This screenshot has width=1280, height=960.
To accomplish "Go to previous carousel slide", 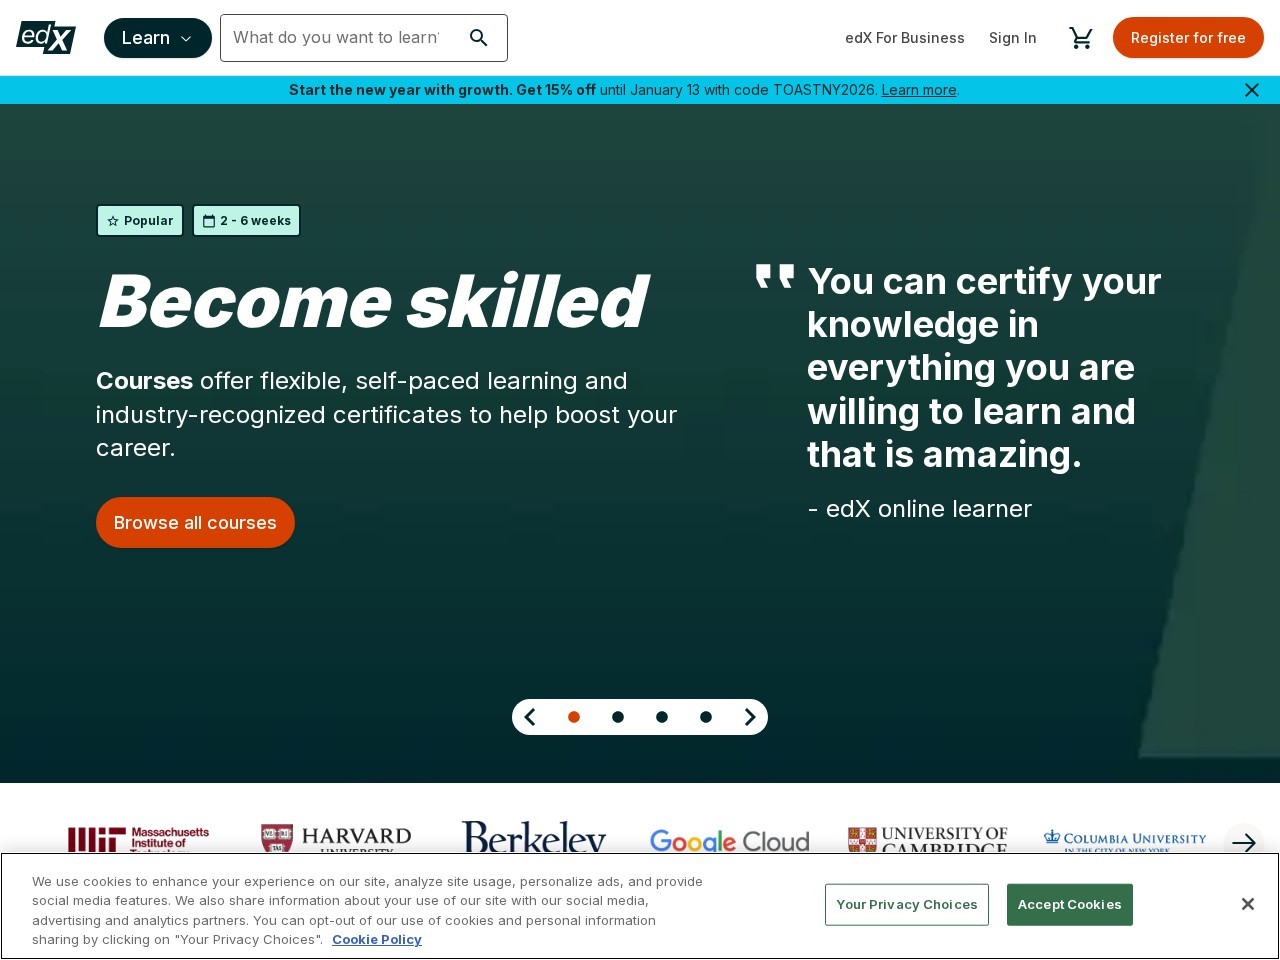I will click(530, 717).
